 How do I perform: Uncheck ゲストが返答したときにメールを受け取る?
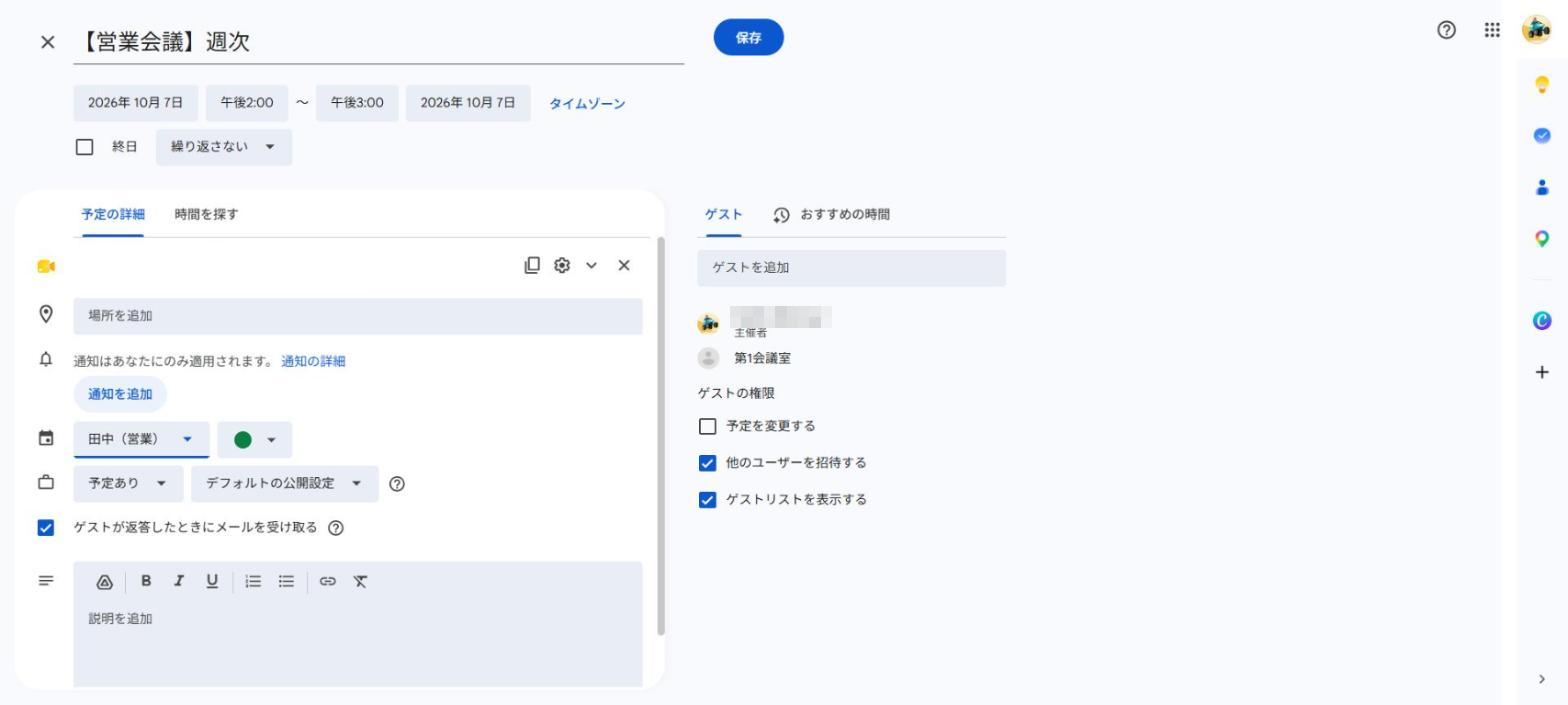point(46,528)
